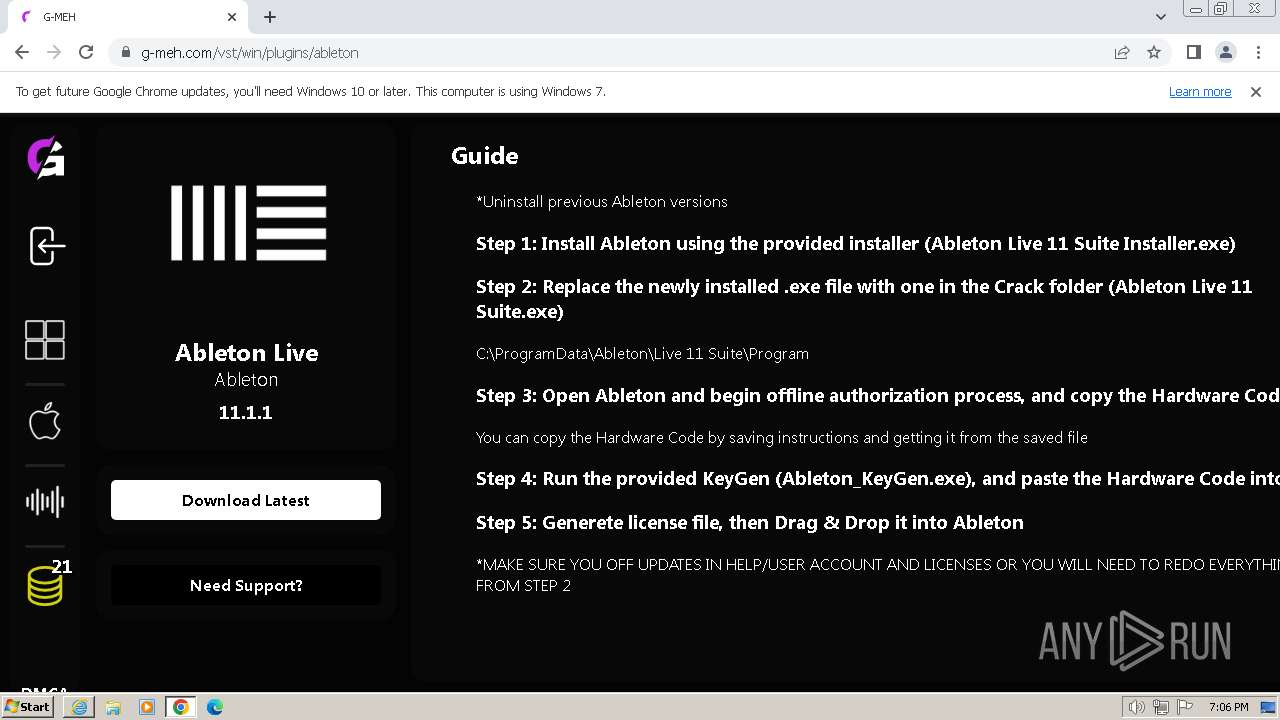Open Microsoft Edge from taskbar

click(215, 707)
